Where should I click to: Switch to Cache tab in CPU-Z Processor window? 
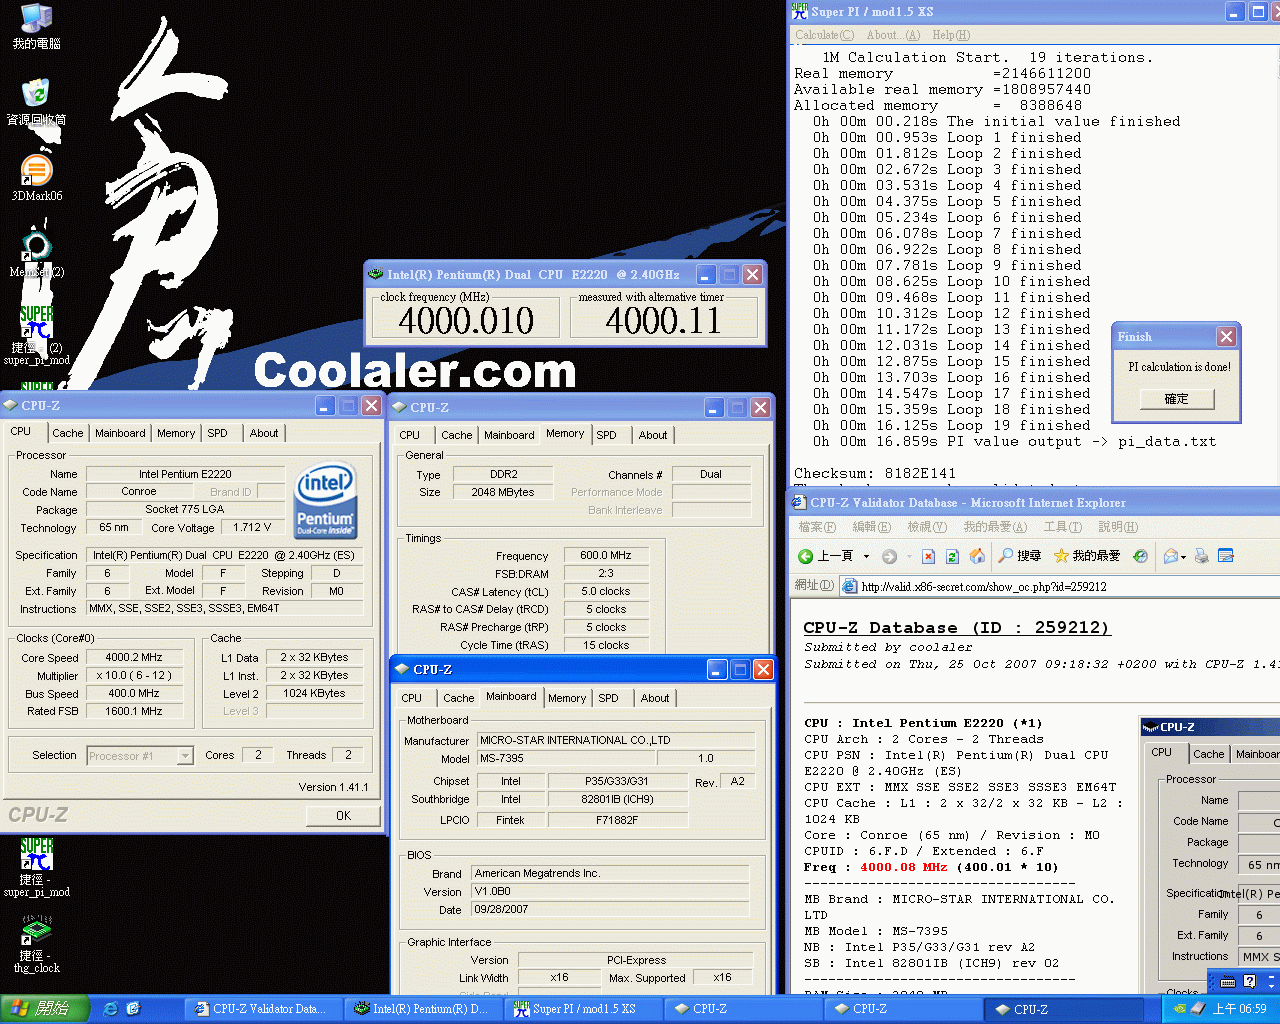(68, 433)
